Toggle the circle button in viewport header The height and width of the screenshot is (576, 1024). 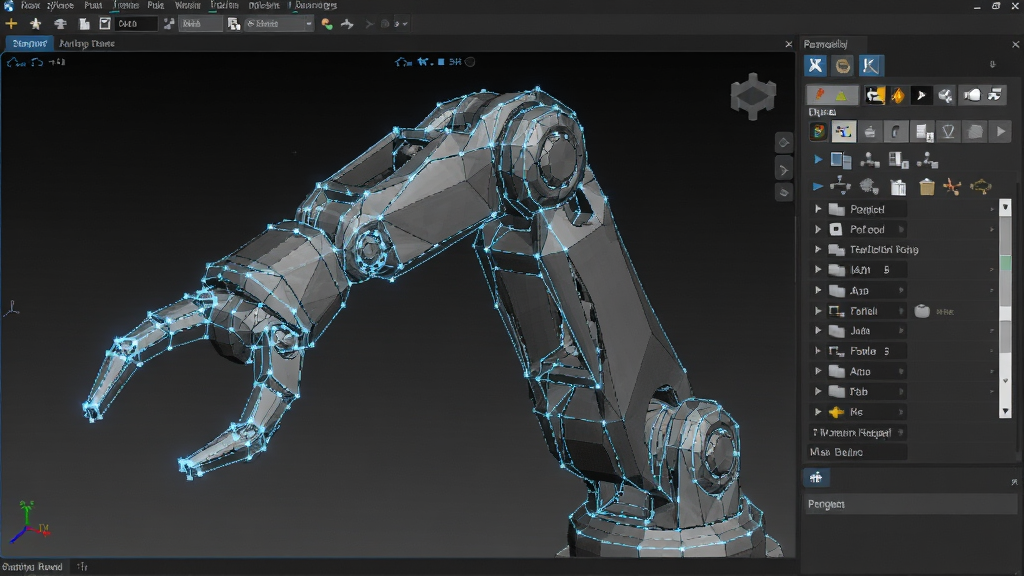coord(470,62)
